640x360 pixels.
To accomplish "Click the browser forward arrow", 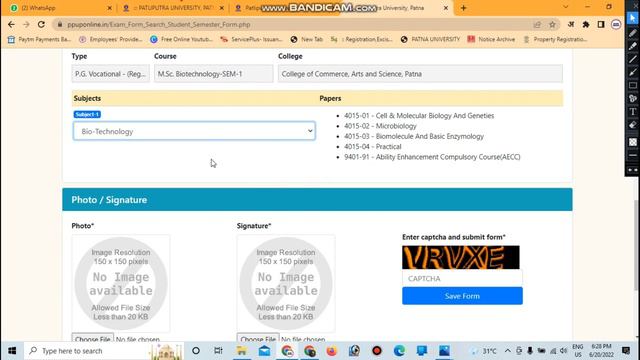I will tap(26, 24).
